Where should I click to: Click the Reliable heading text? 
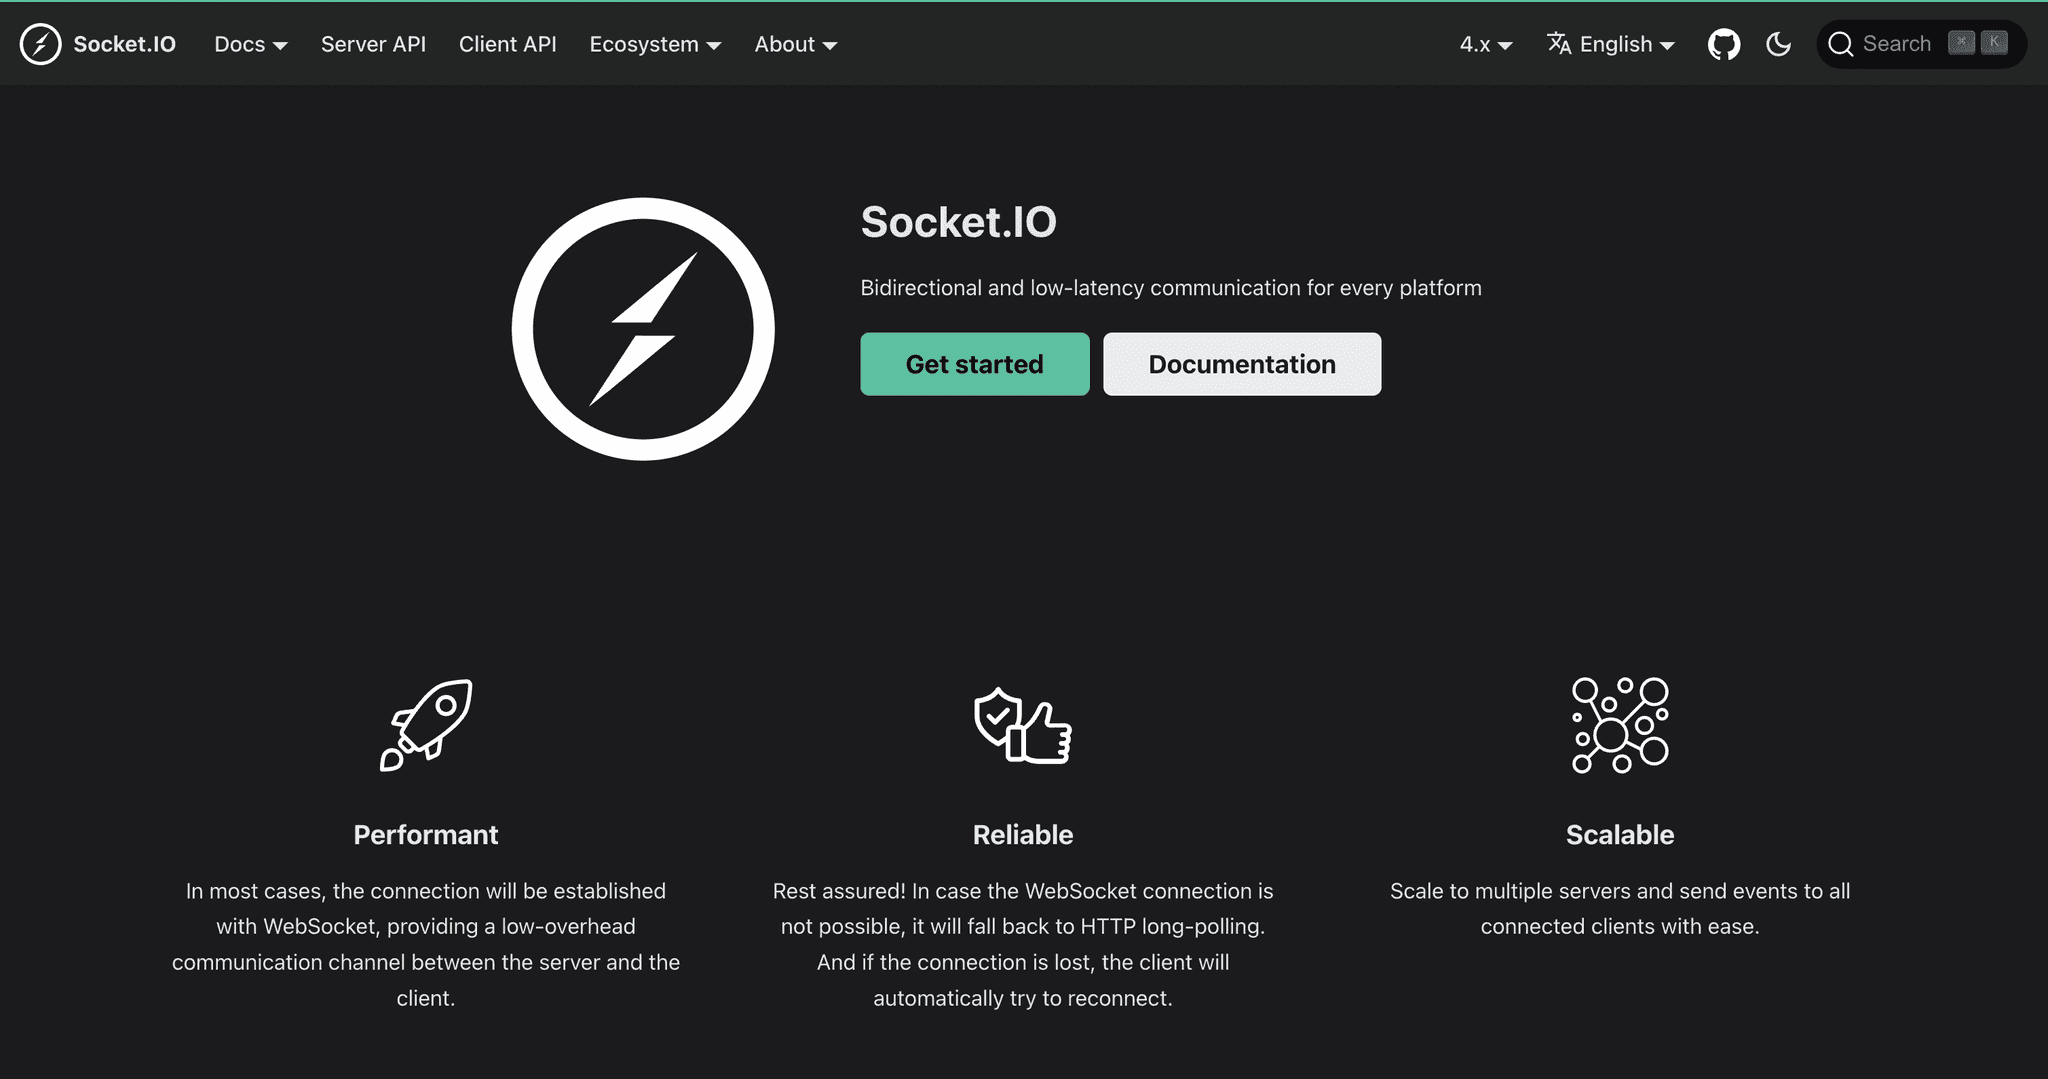pos(1022,834)
